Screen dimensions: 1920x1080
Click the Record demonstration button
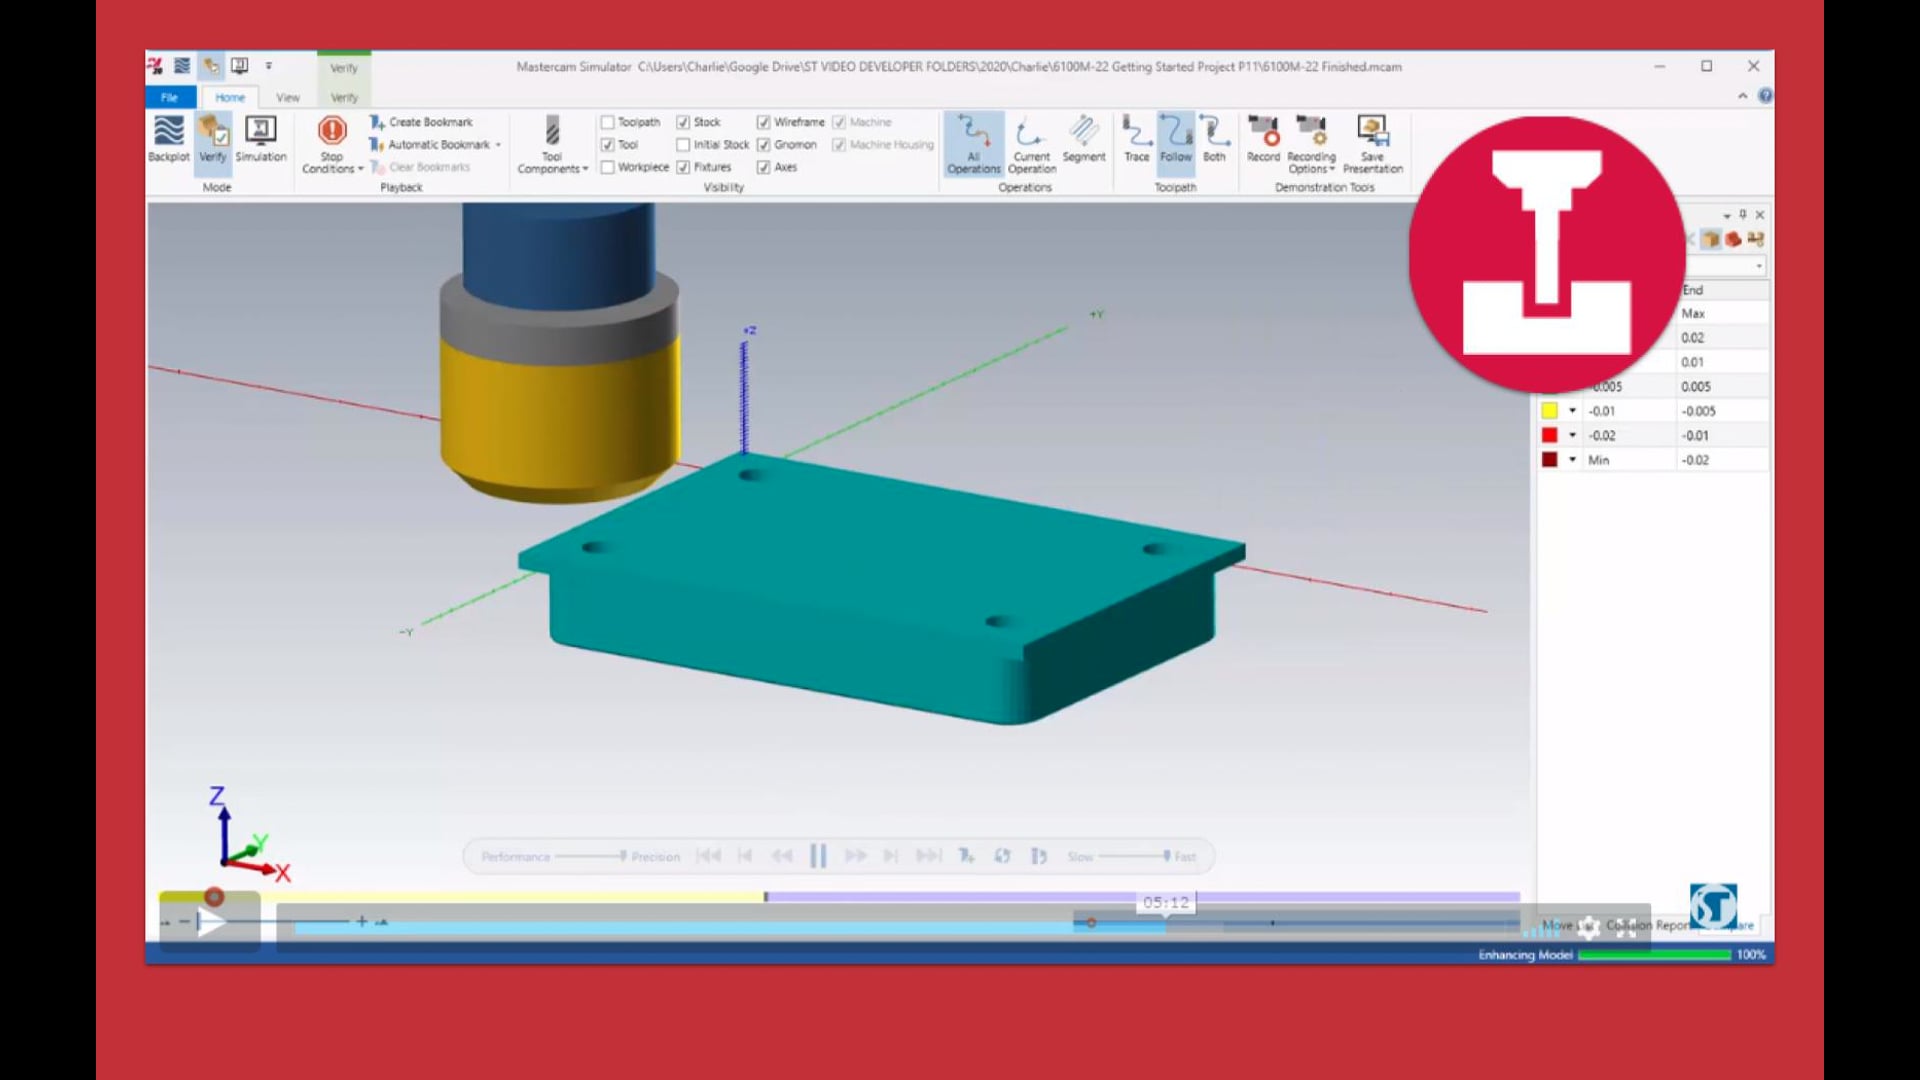(x=1263, y=138)
